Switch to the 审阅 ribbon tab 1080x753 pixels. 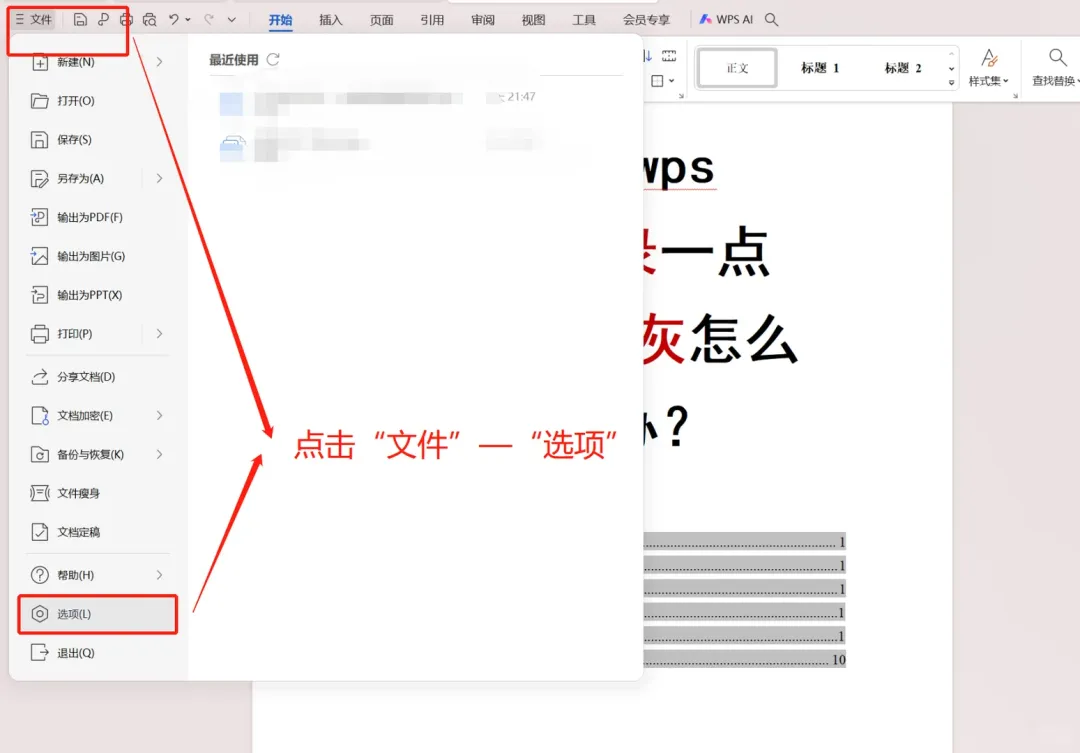coord(483,20)
